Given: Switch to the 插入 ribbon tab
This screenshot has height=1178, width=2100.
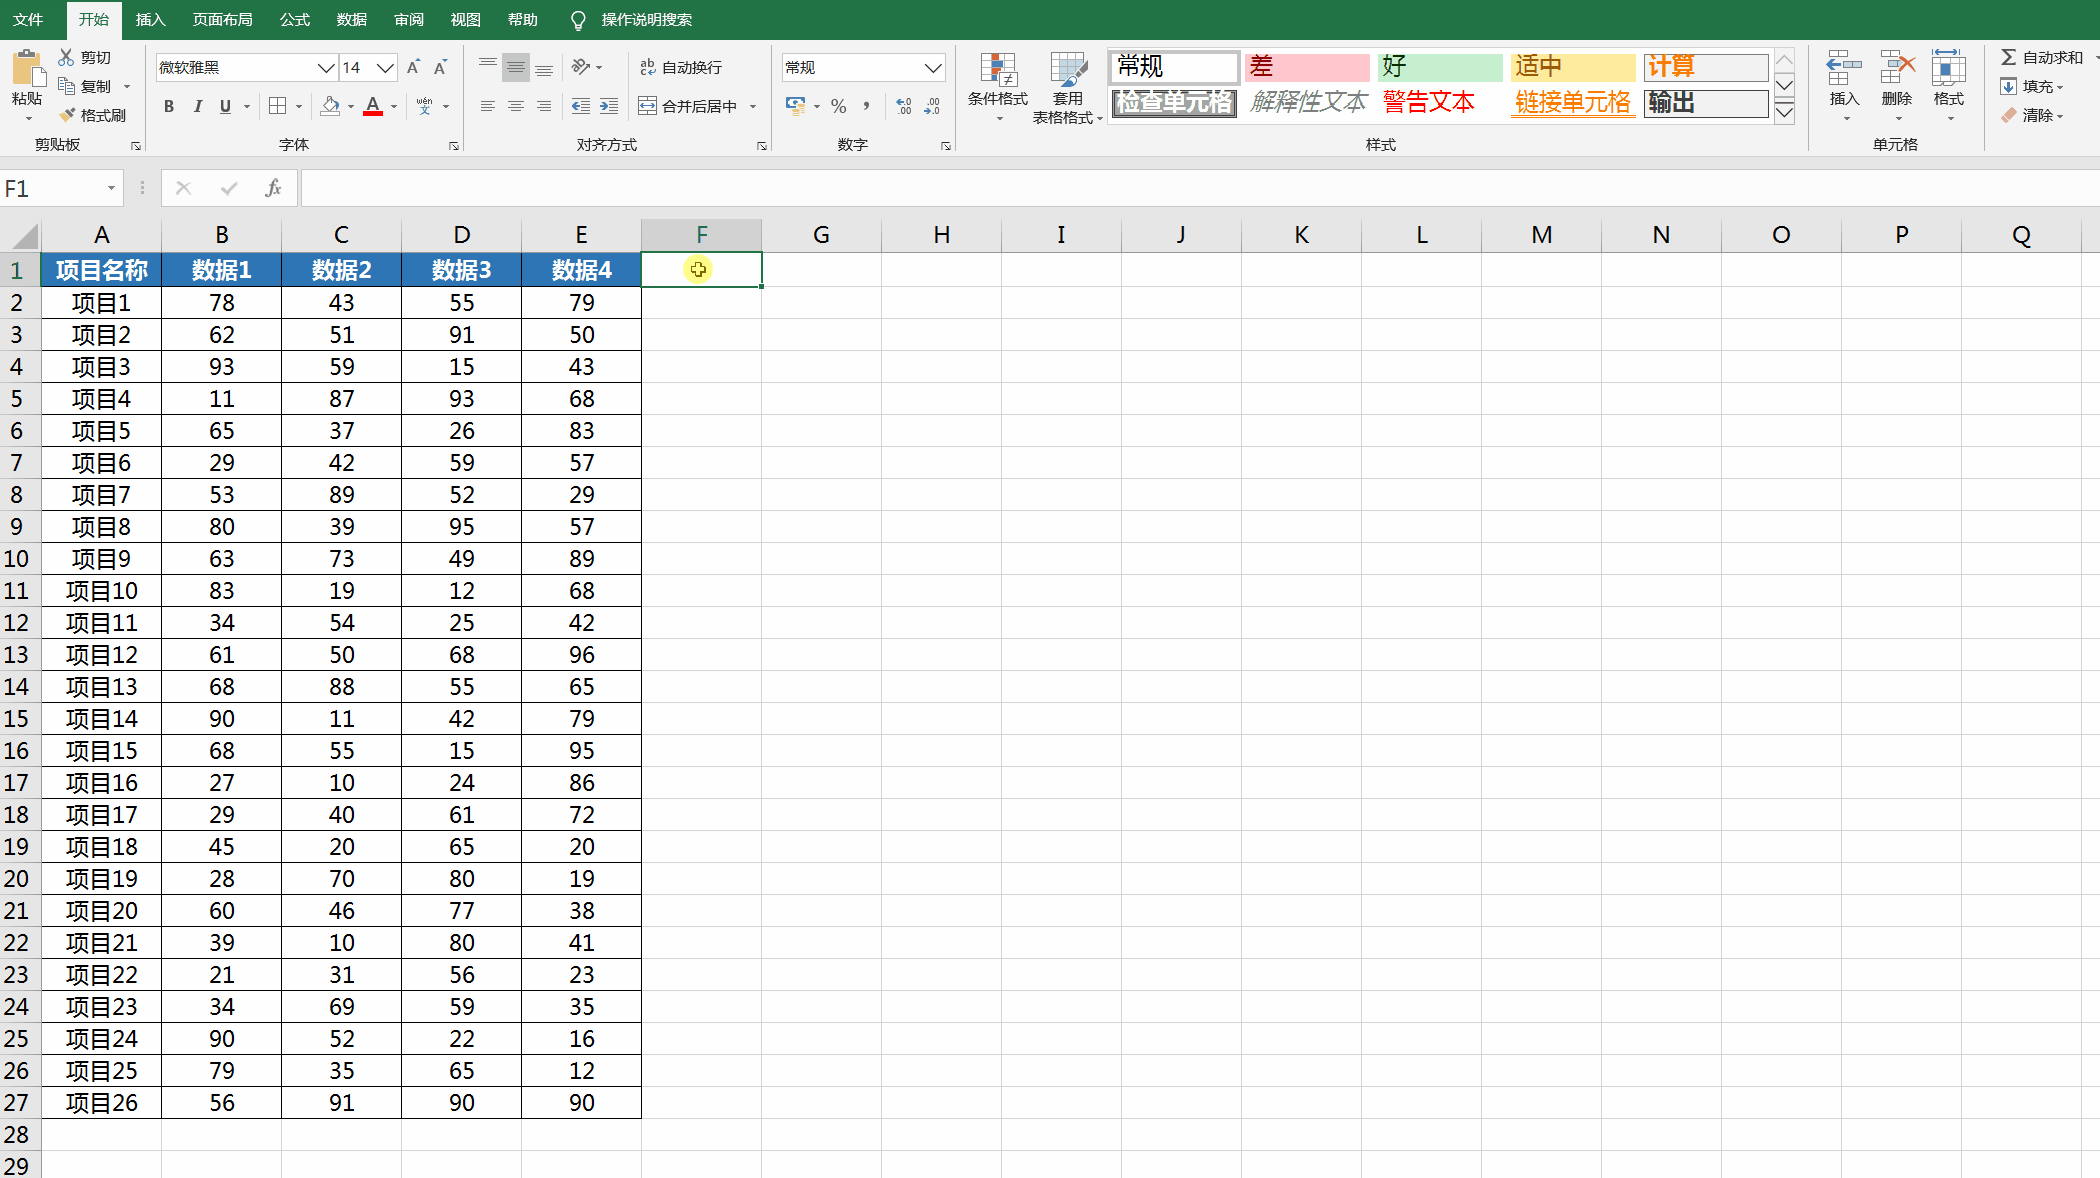Looking at the screenshot, I should (x=150, y=19).
